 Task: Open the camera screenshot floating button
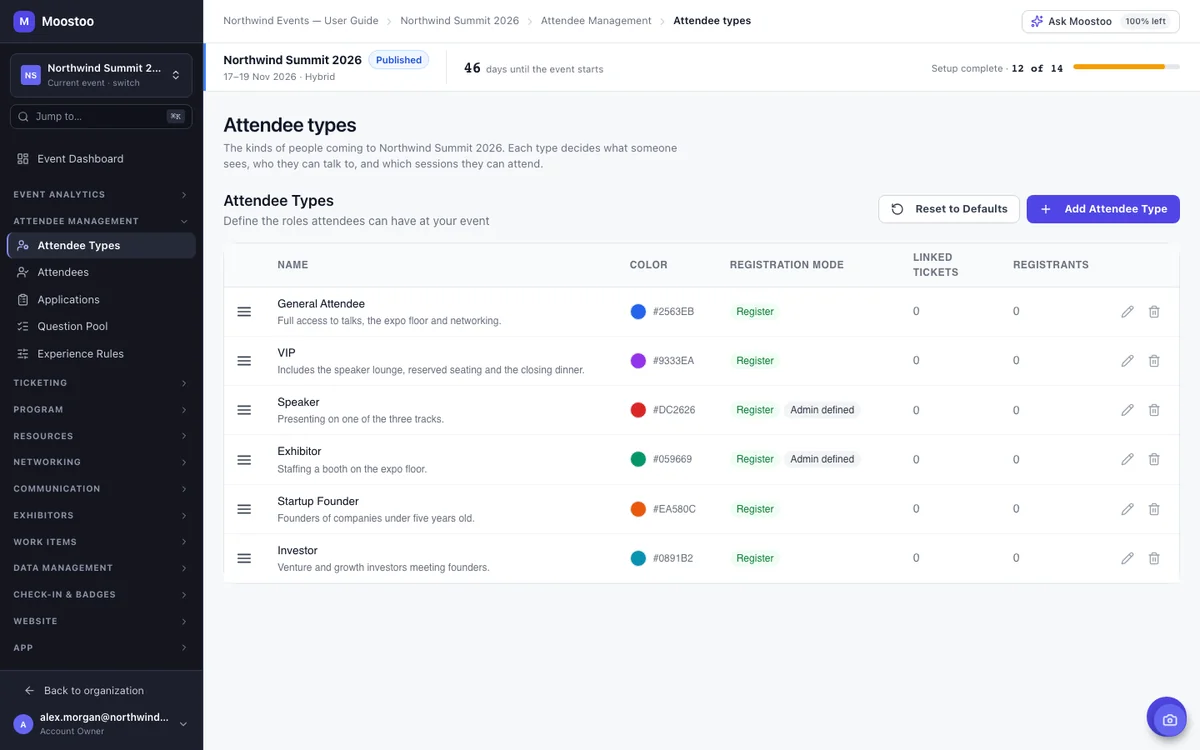click(1166, 717)
